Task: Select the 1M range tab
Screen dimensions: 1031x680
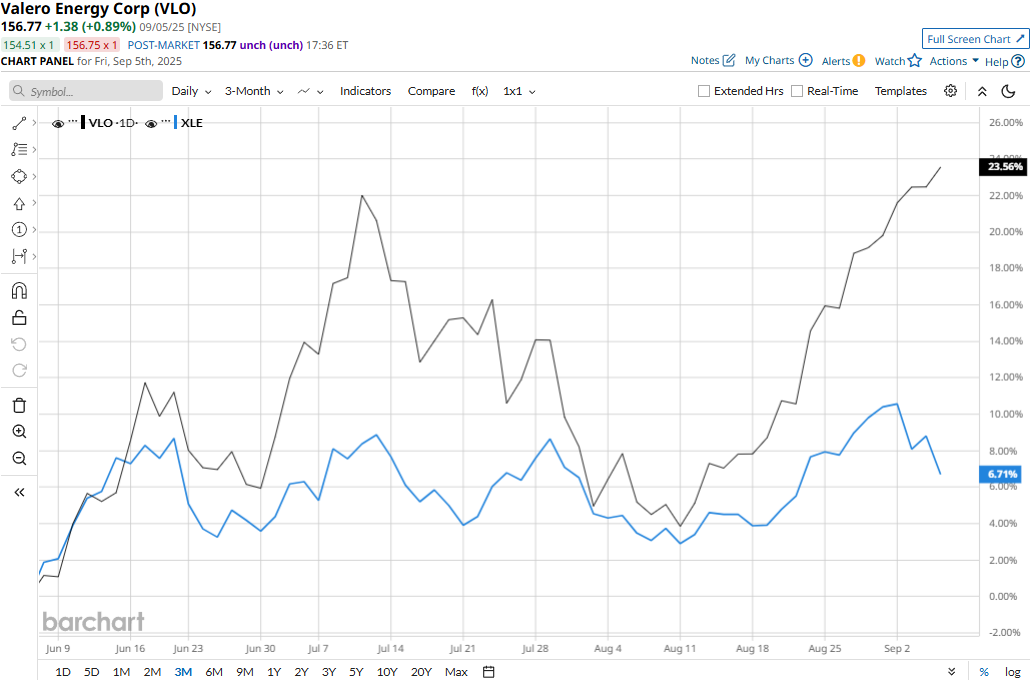Action: point(121,671)
